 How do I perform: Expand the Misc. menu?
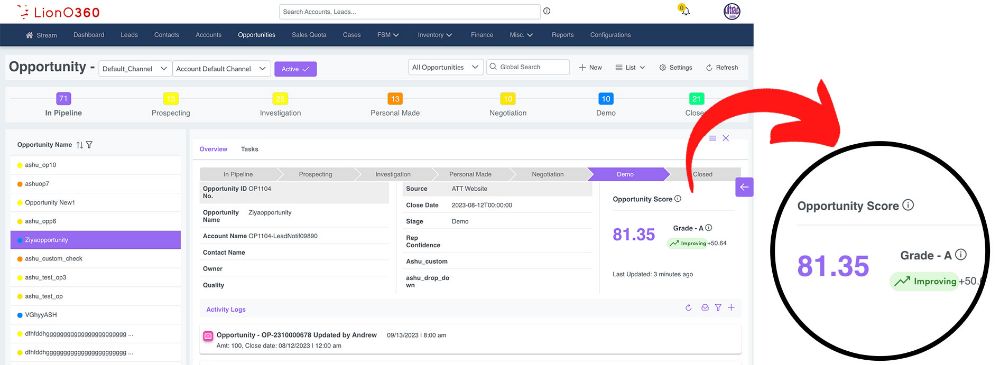[521, 35]
